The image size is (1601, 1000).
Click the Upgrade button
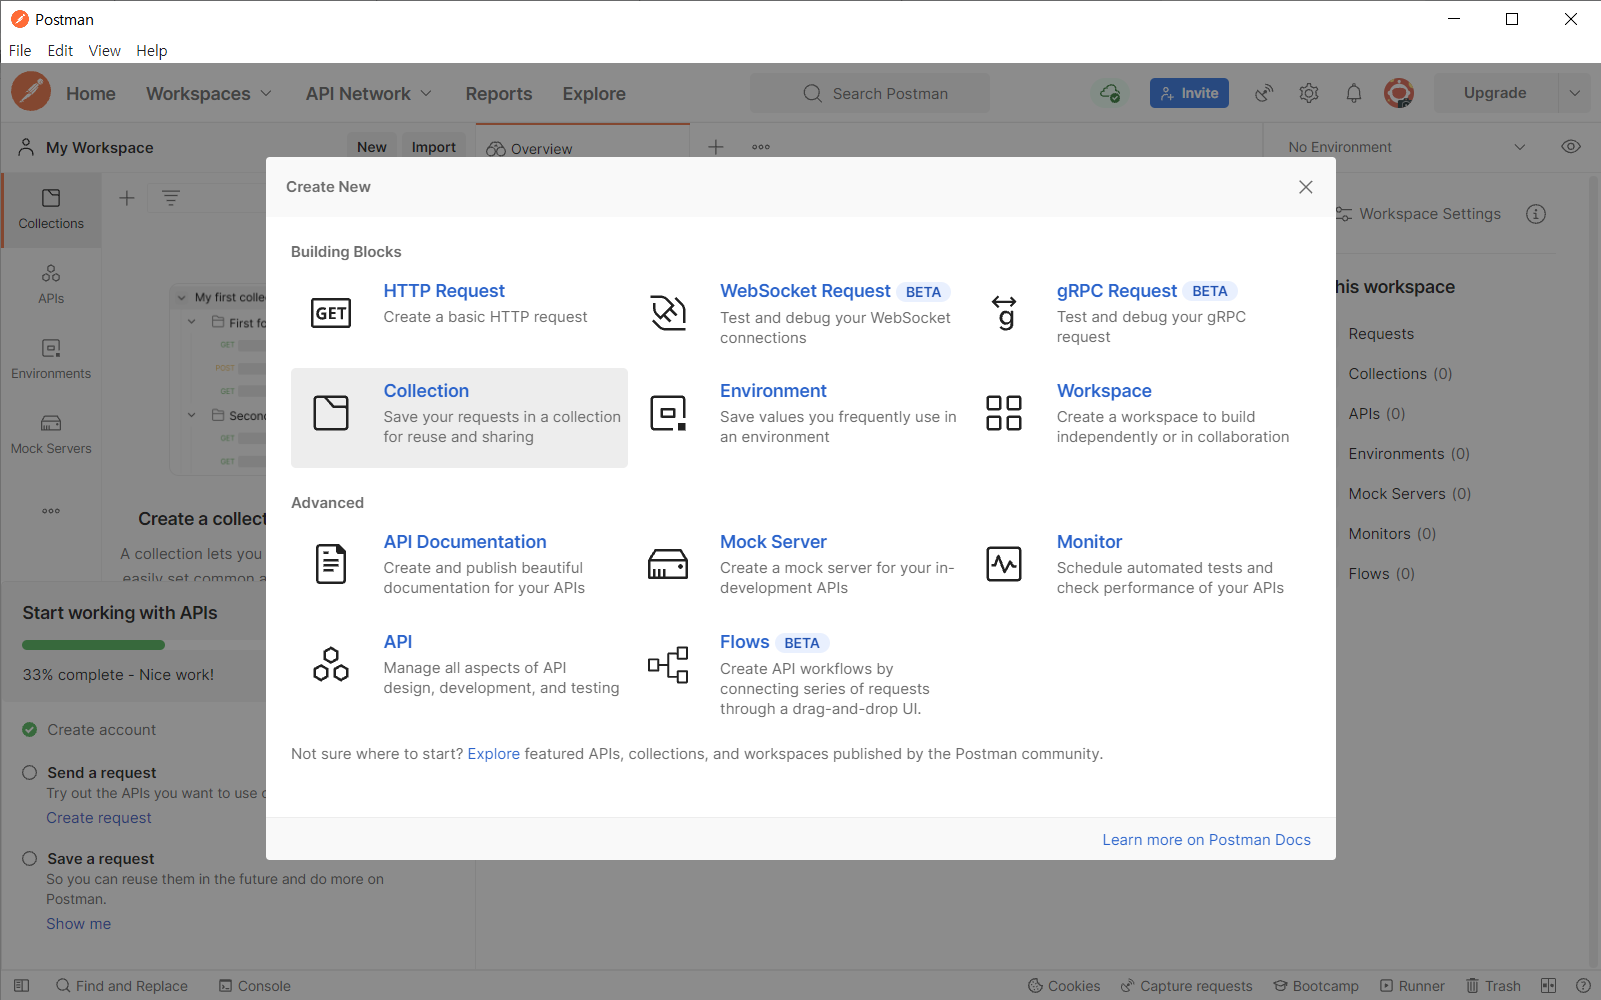[x=1495, y=93]
